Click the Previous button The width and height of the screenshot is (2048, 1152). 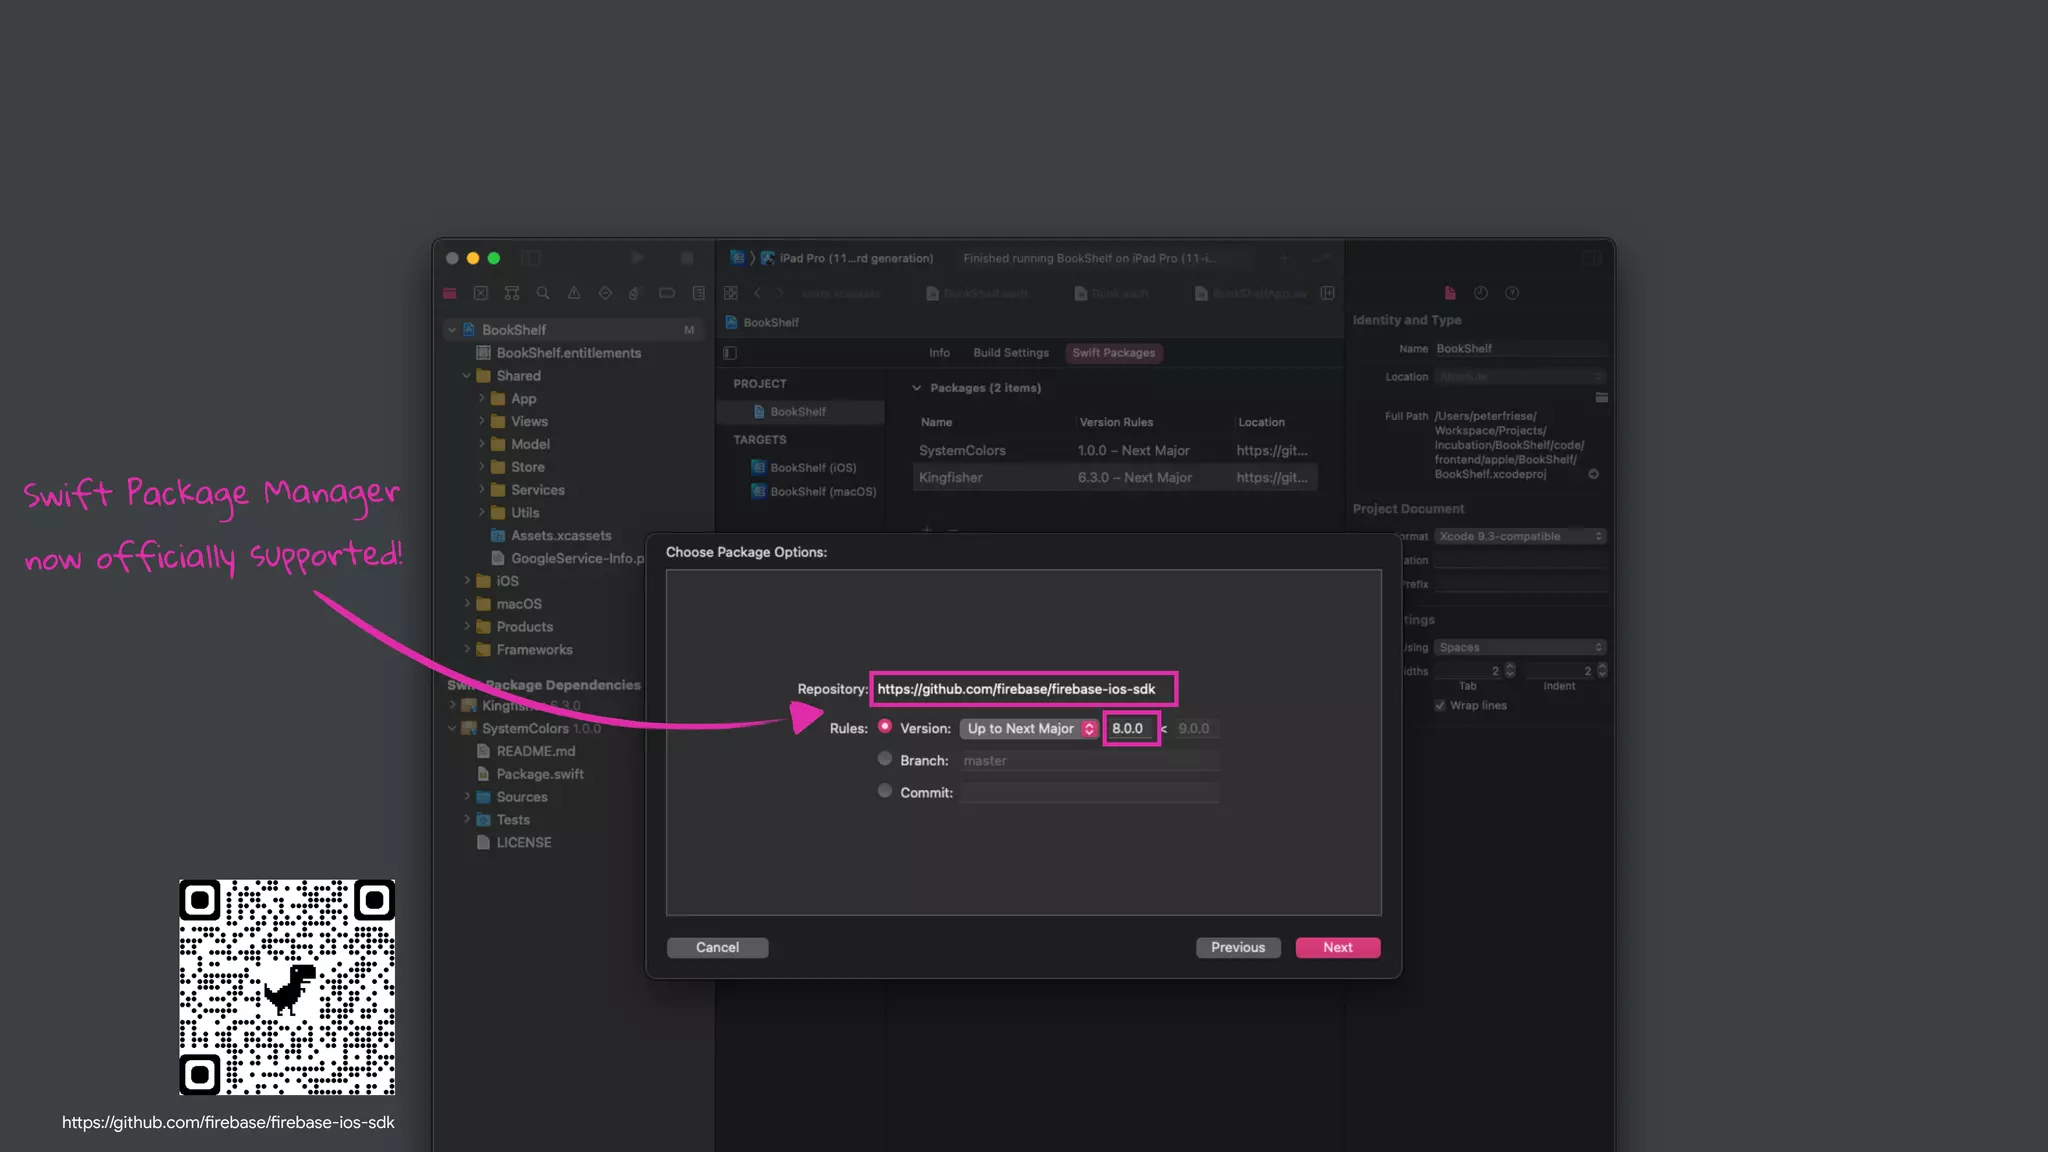point(1238,947)
